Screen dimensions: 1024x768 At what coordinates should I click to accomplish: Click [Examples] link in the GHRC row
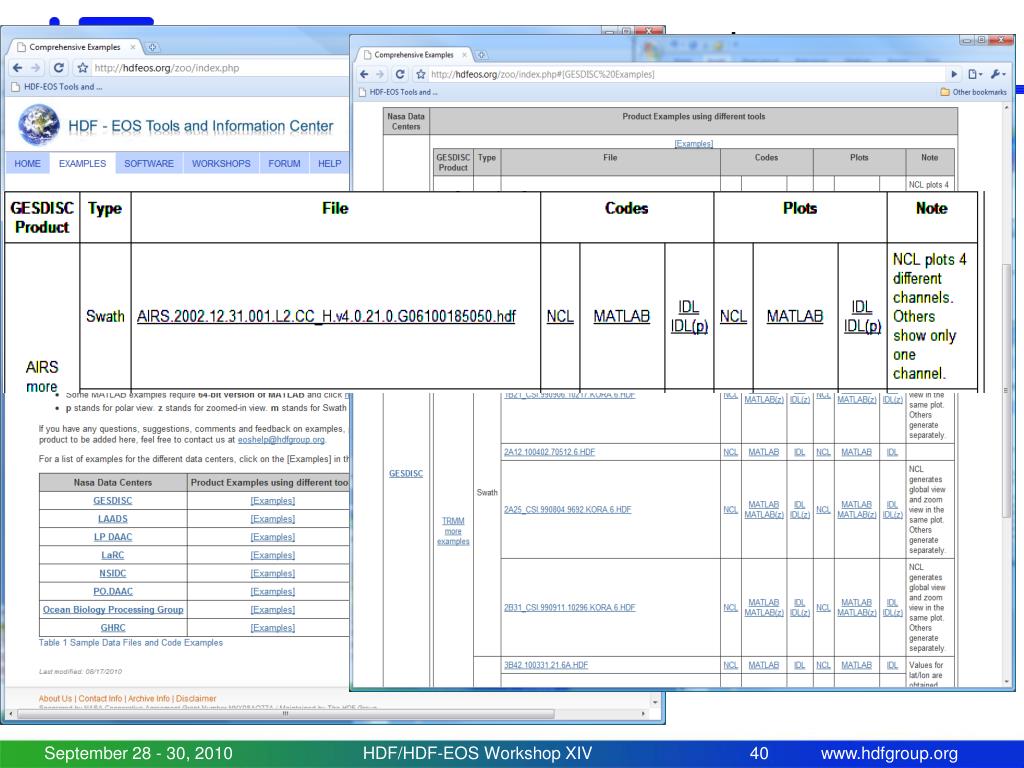272,628
